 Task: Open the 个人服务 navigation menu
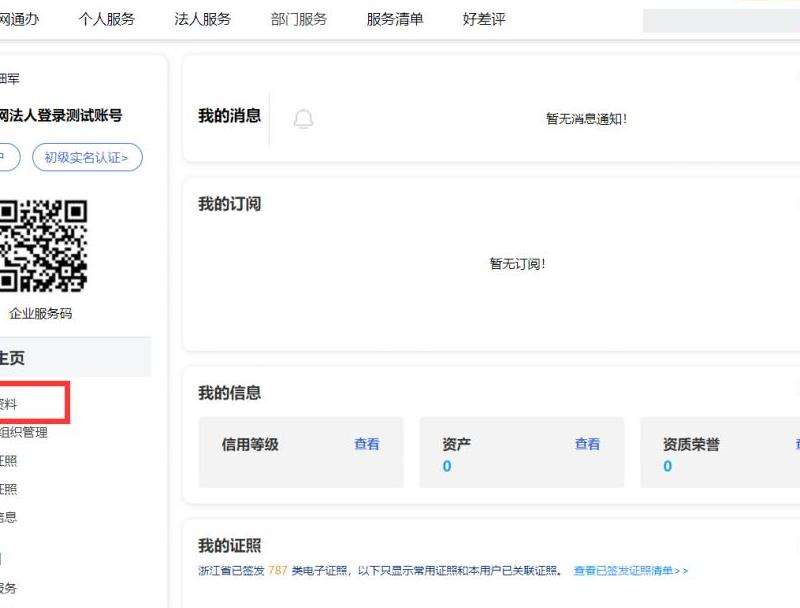coord(106,19)
